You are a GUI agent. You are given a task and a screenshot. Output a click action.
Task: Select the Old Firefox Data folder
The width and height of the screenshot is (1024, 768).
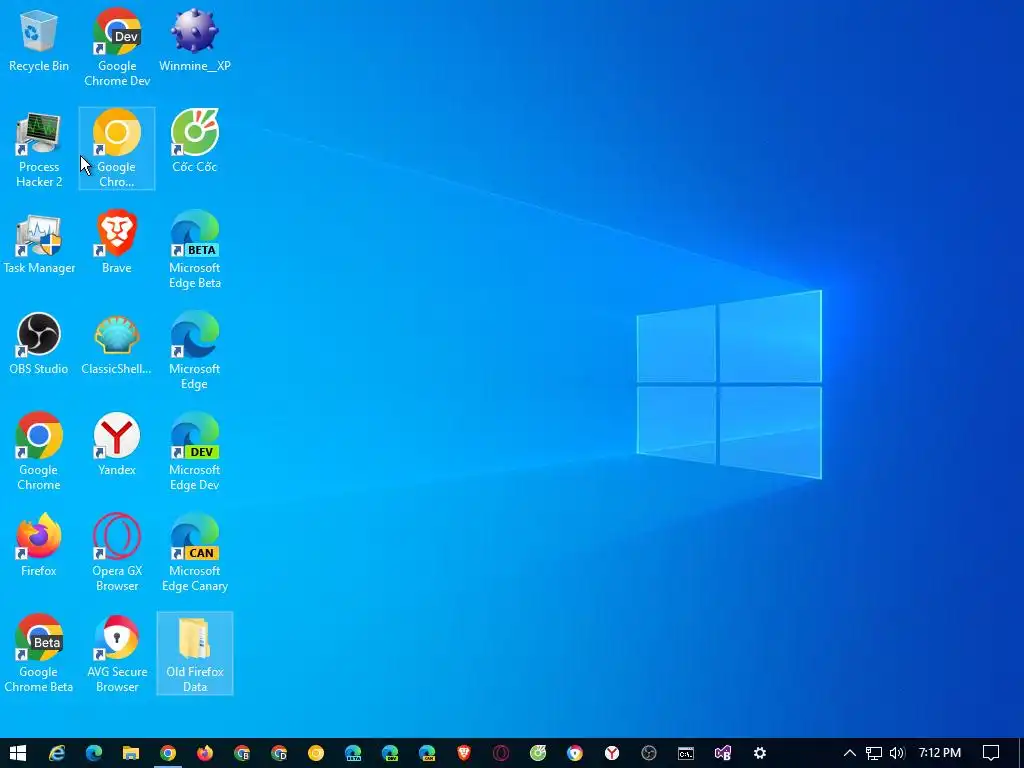coord(195,654)
